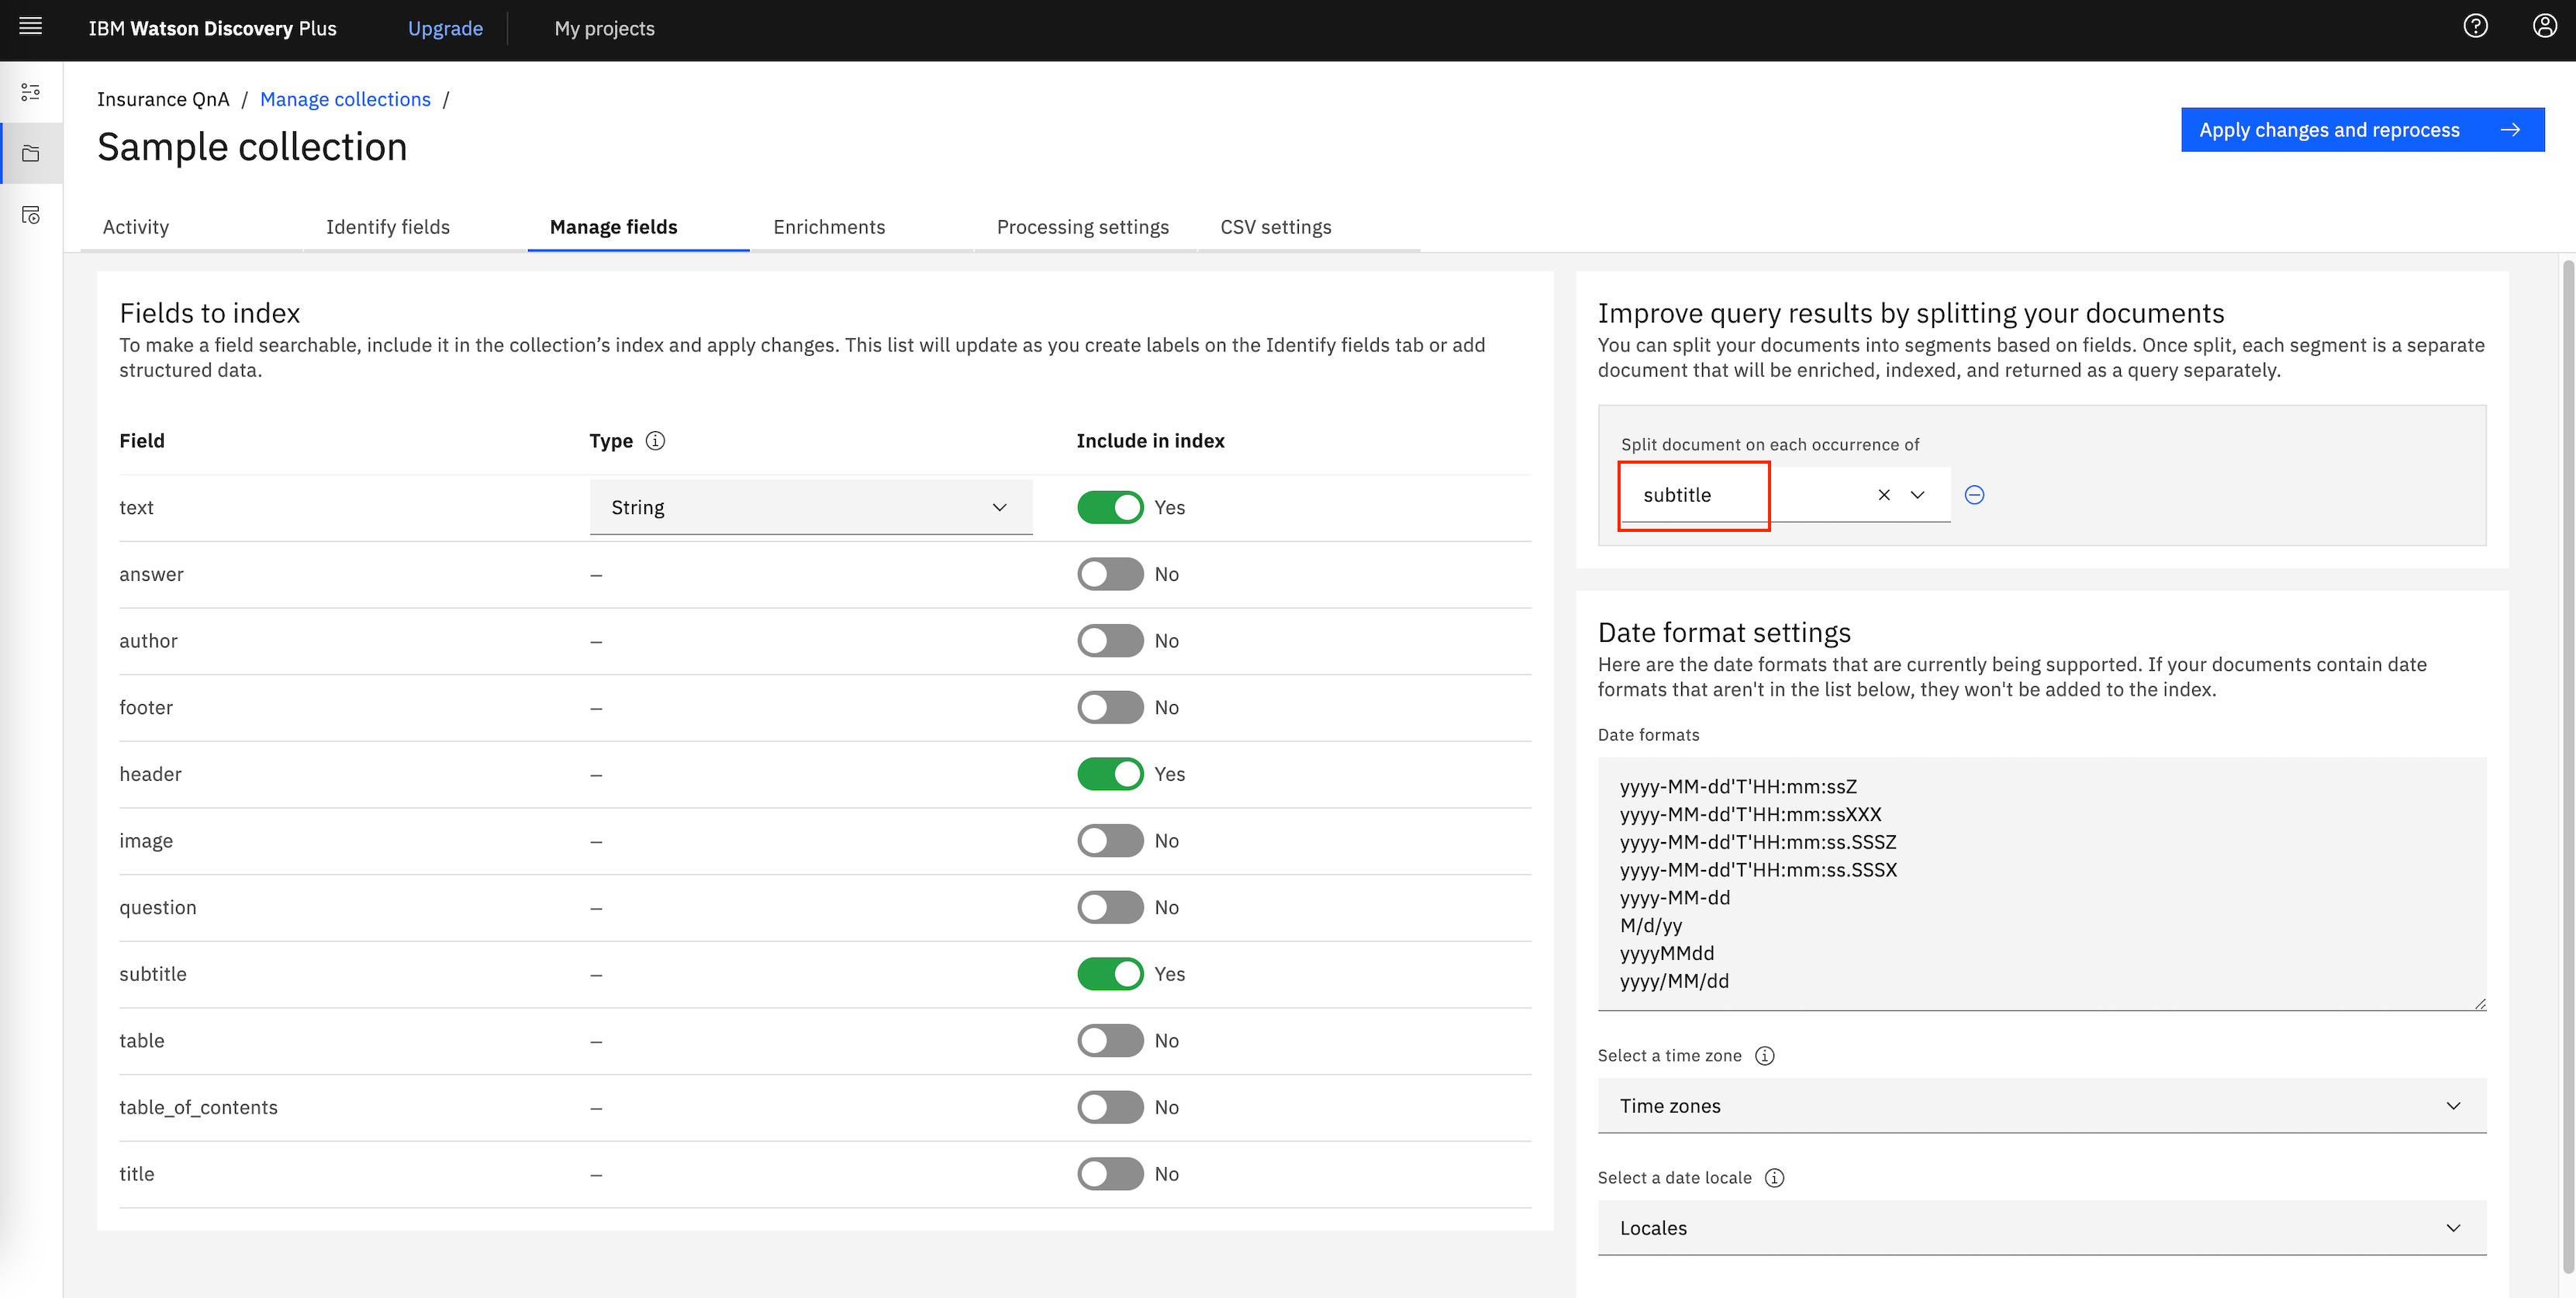Expand the Locales dropdown

[x=2041, y=1228]
